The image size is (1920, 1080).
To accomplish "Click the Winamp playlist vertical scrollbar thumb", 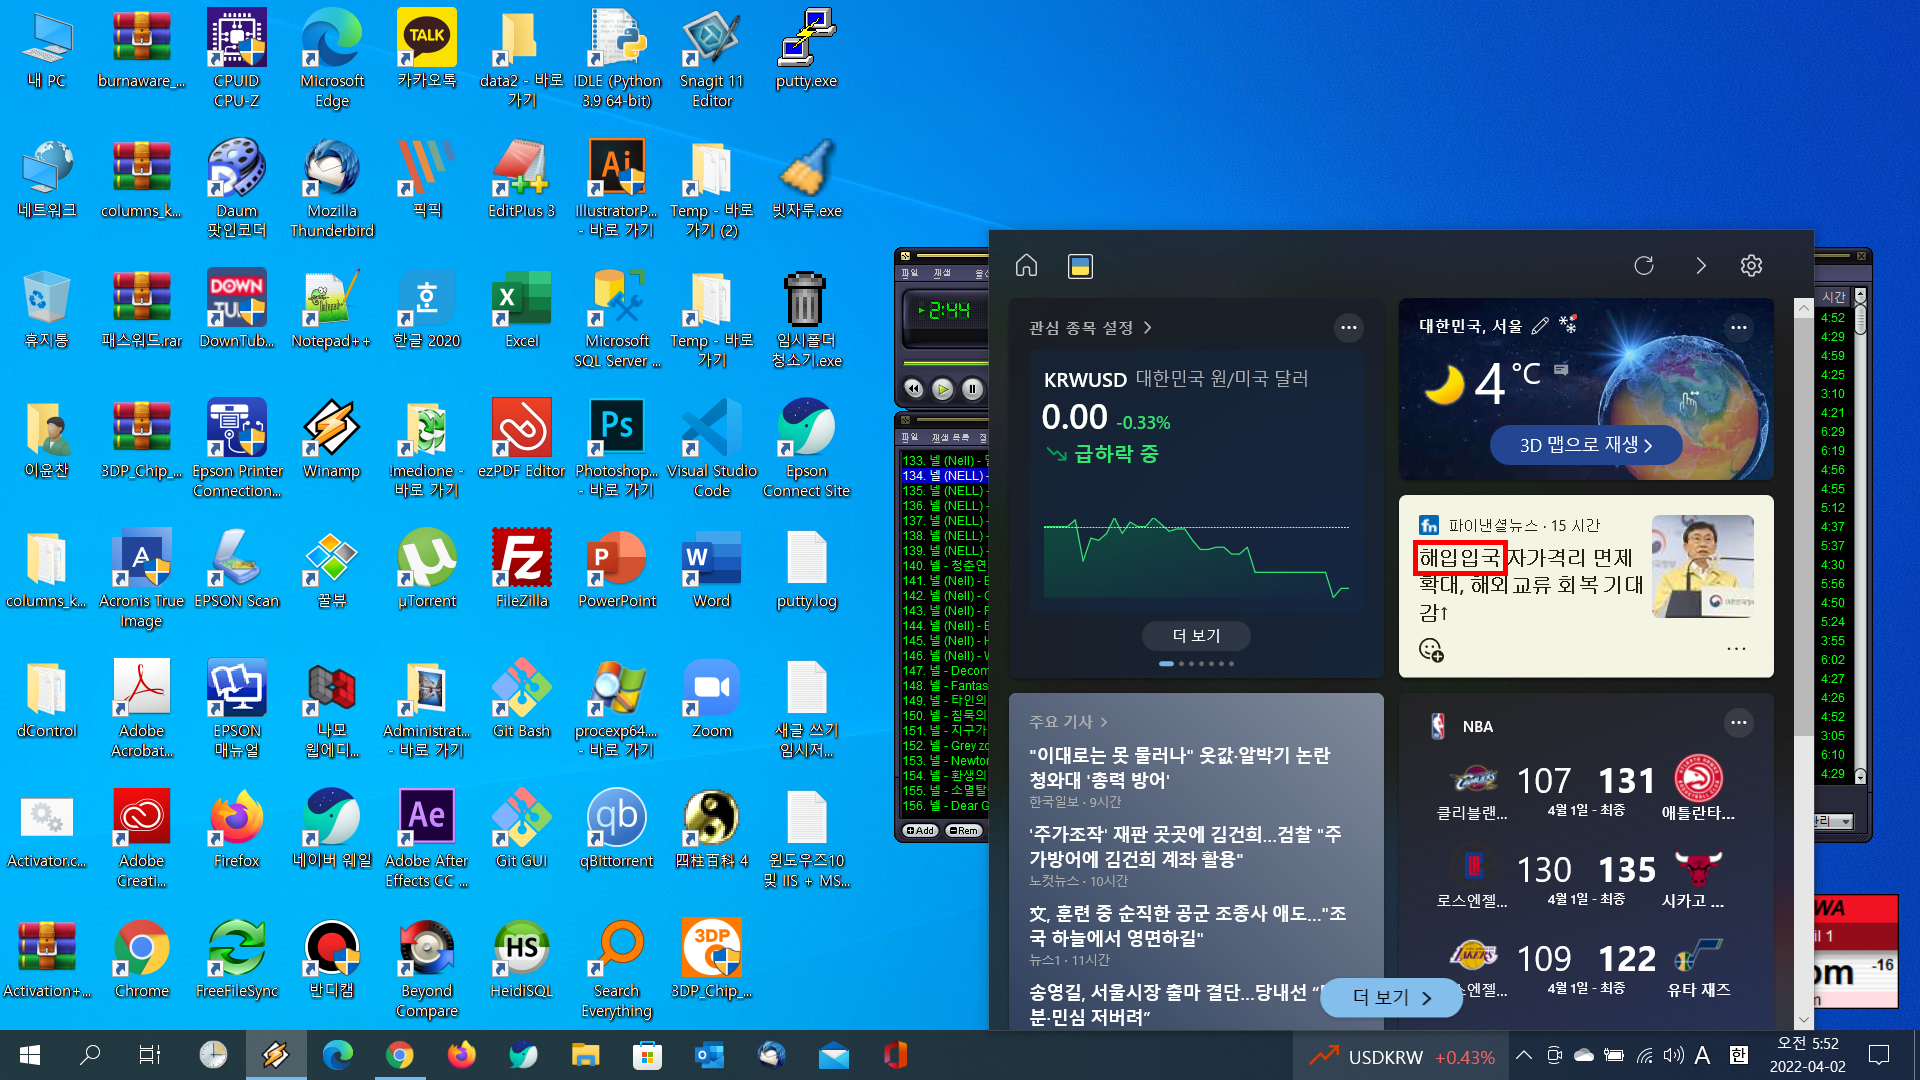I will click(x=1860, y=319).
